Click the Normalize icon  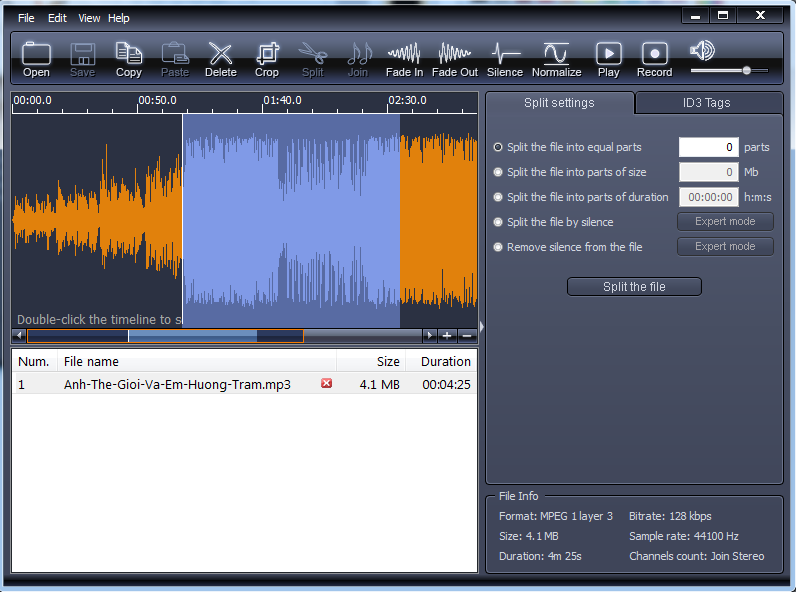tap(556, 59)
